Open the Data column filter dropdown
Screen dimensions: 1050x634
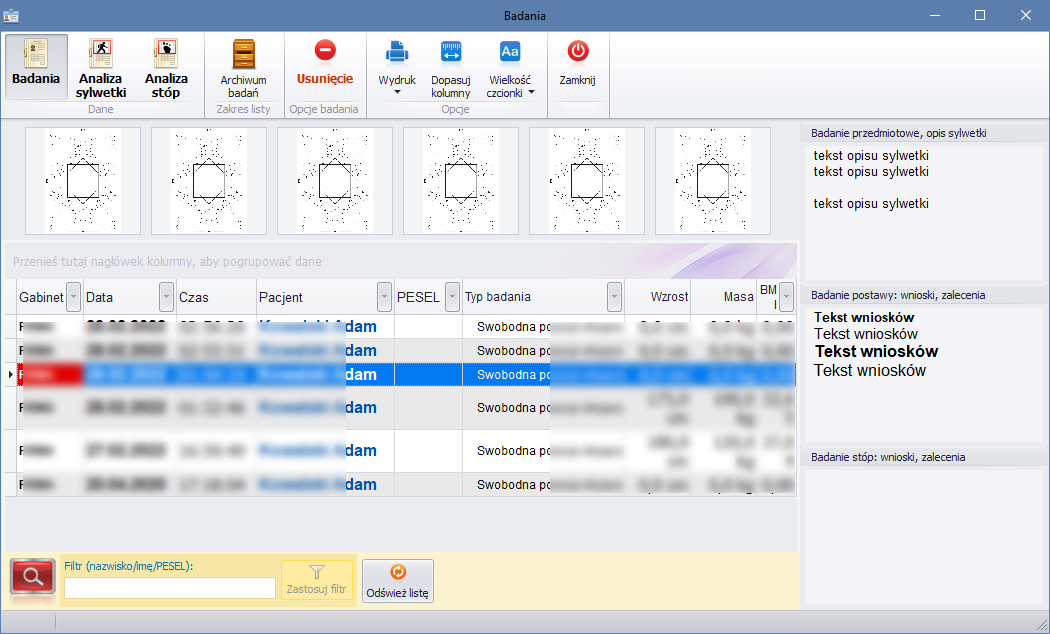pos(166,297)
